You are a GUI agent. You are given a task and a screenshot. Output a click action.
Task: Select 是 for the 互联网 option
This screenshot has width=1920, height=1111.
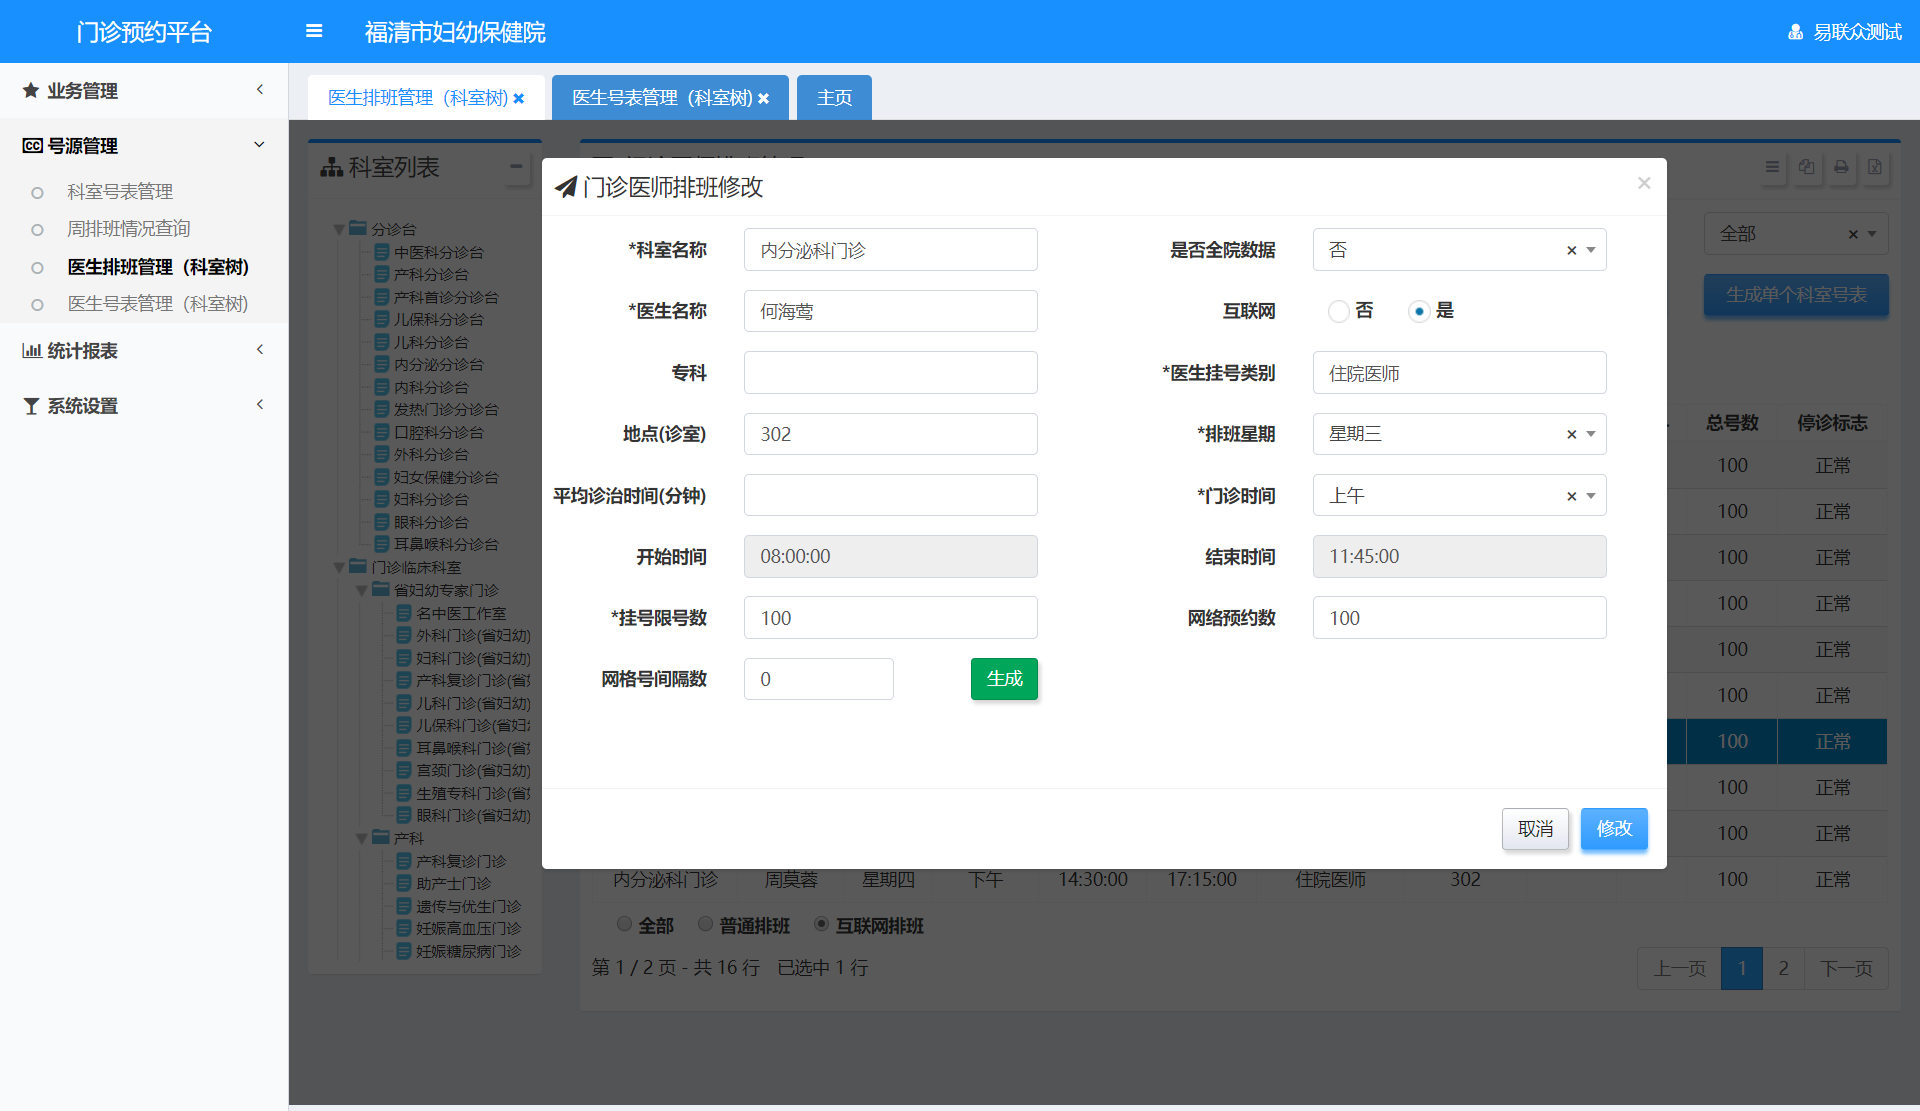coord(1418,311)
